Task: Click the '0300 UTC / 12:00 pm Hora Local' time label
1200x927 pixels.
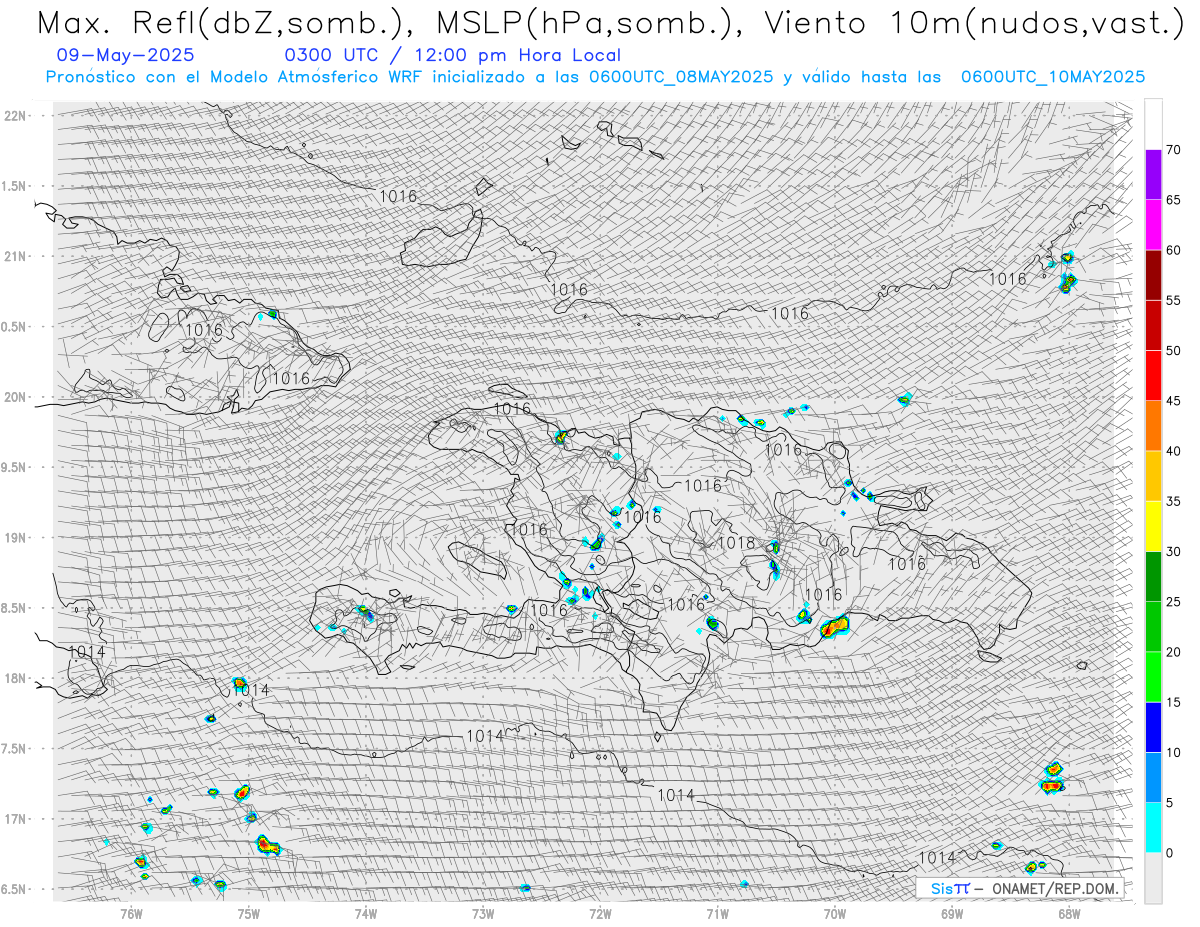Action: click(453, 56)
